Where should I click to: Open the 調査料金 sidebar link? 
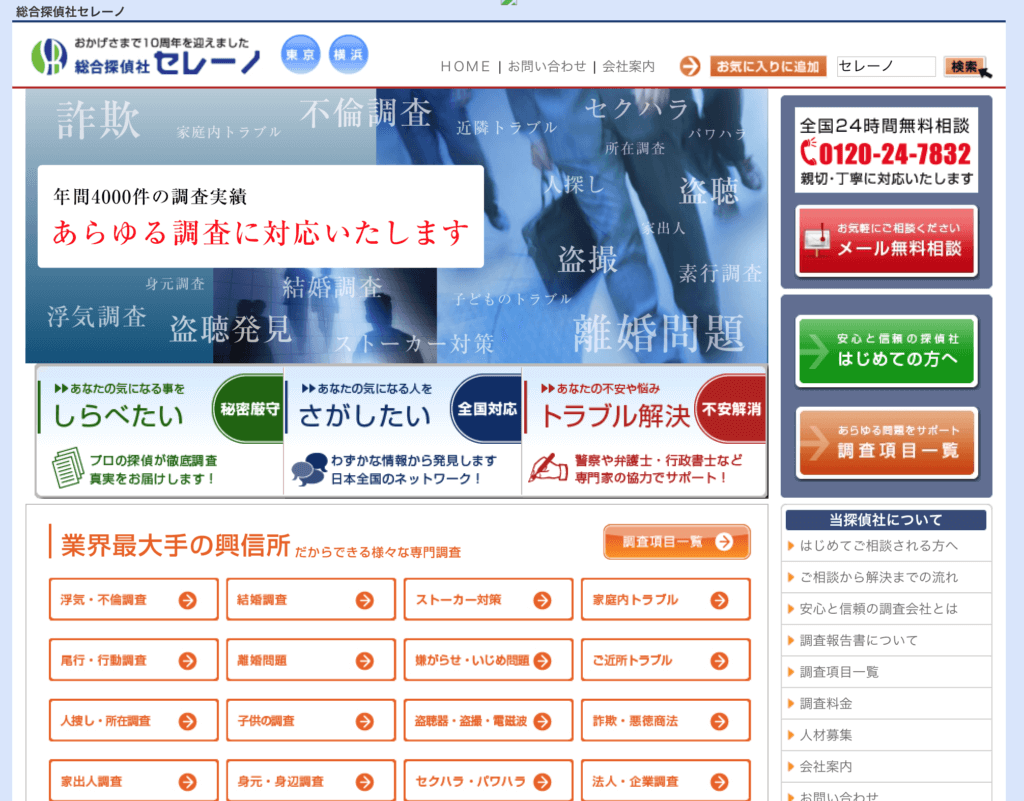pos(826,703)
